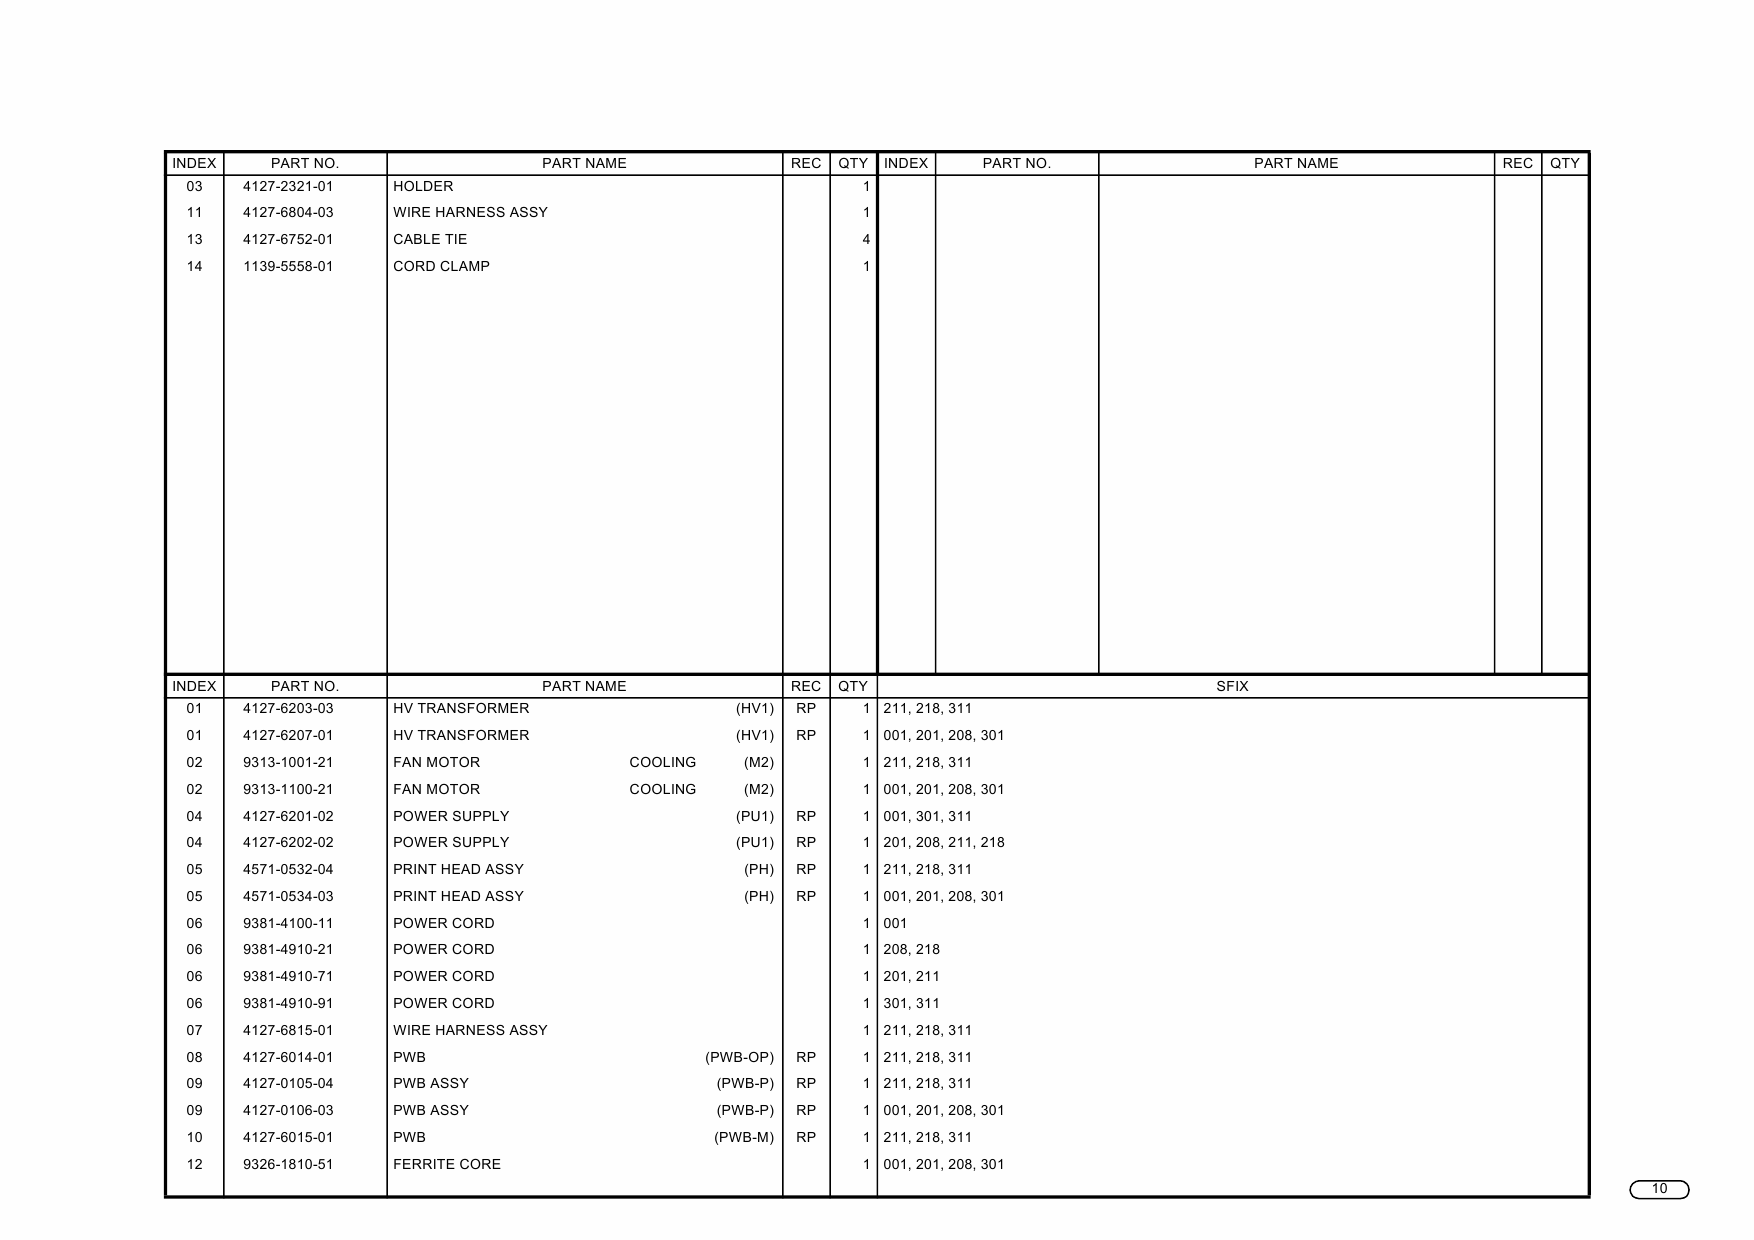Click part number 4571-0534-03
The height and width of the screenshot is (1240, 1754).
(x=288, y=896)
